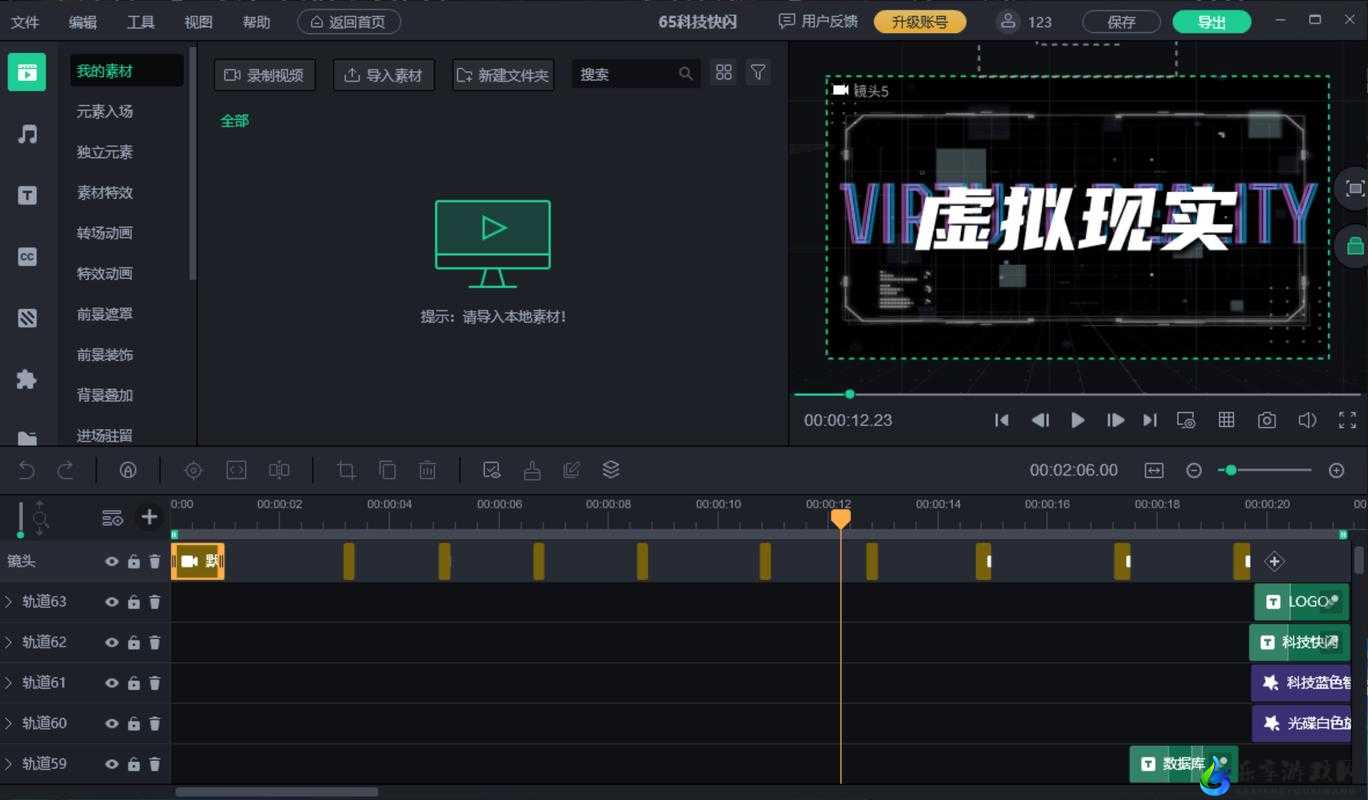The height and width of the screenshot is (800, 1368).
Task: Toggle the lock on 轨道63
Action: [134, 602]
